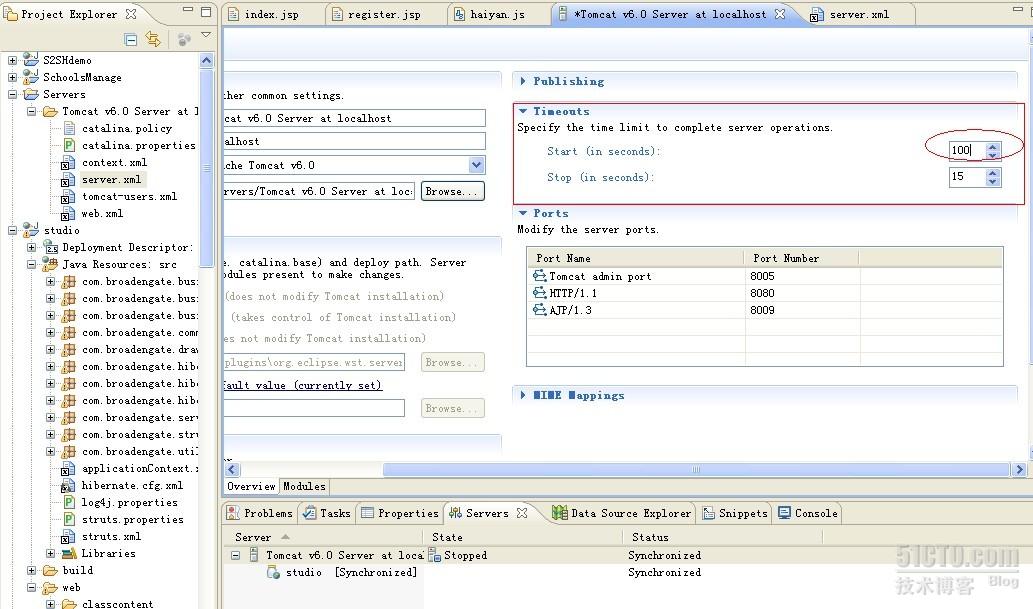Image resolution: width=1033 pixels, height=609 pixels.
Task: Collapse the Timeouts section
Action: coord(523,111)
